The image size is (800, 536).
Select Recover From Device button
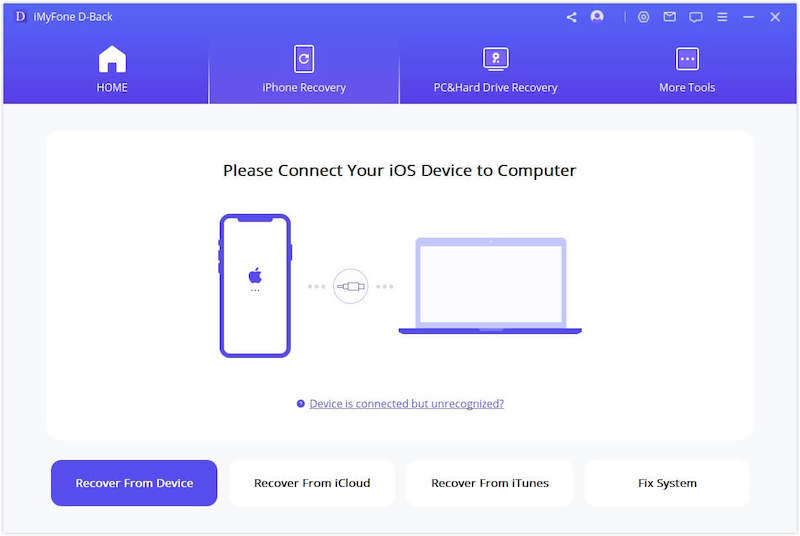[134, 483]
